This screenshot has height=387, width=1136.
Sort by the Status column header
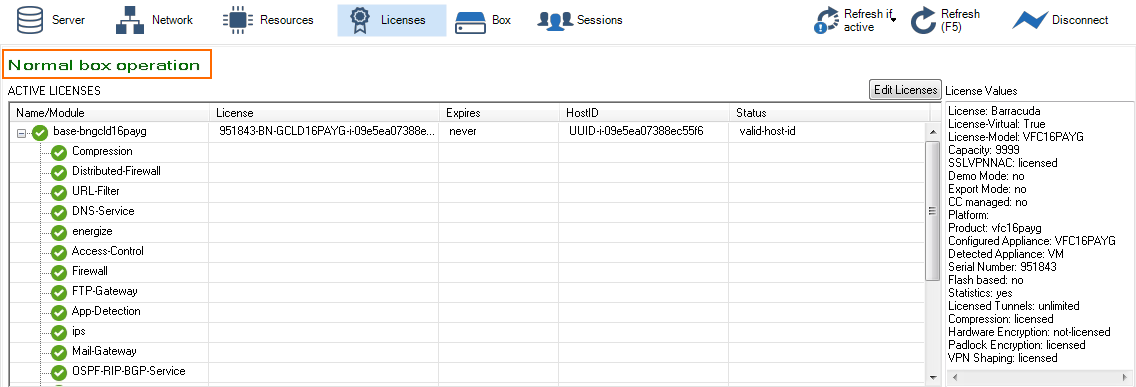click(830, 113)
